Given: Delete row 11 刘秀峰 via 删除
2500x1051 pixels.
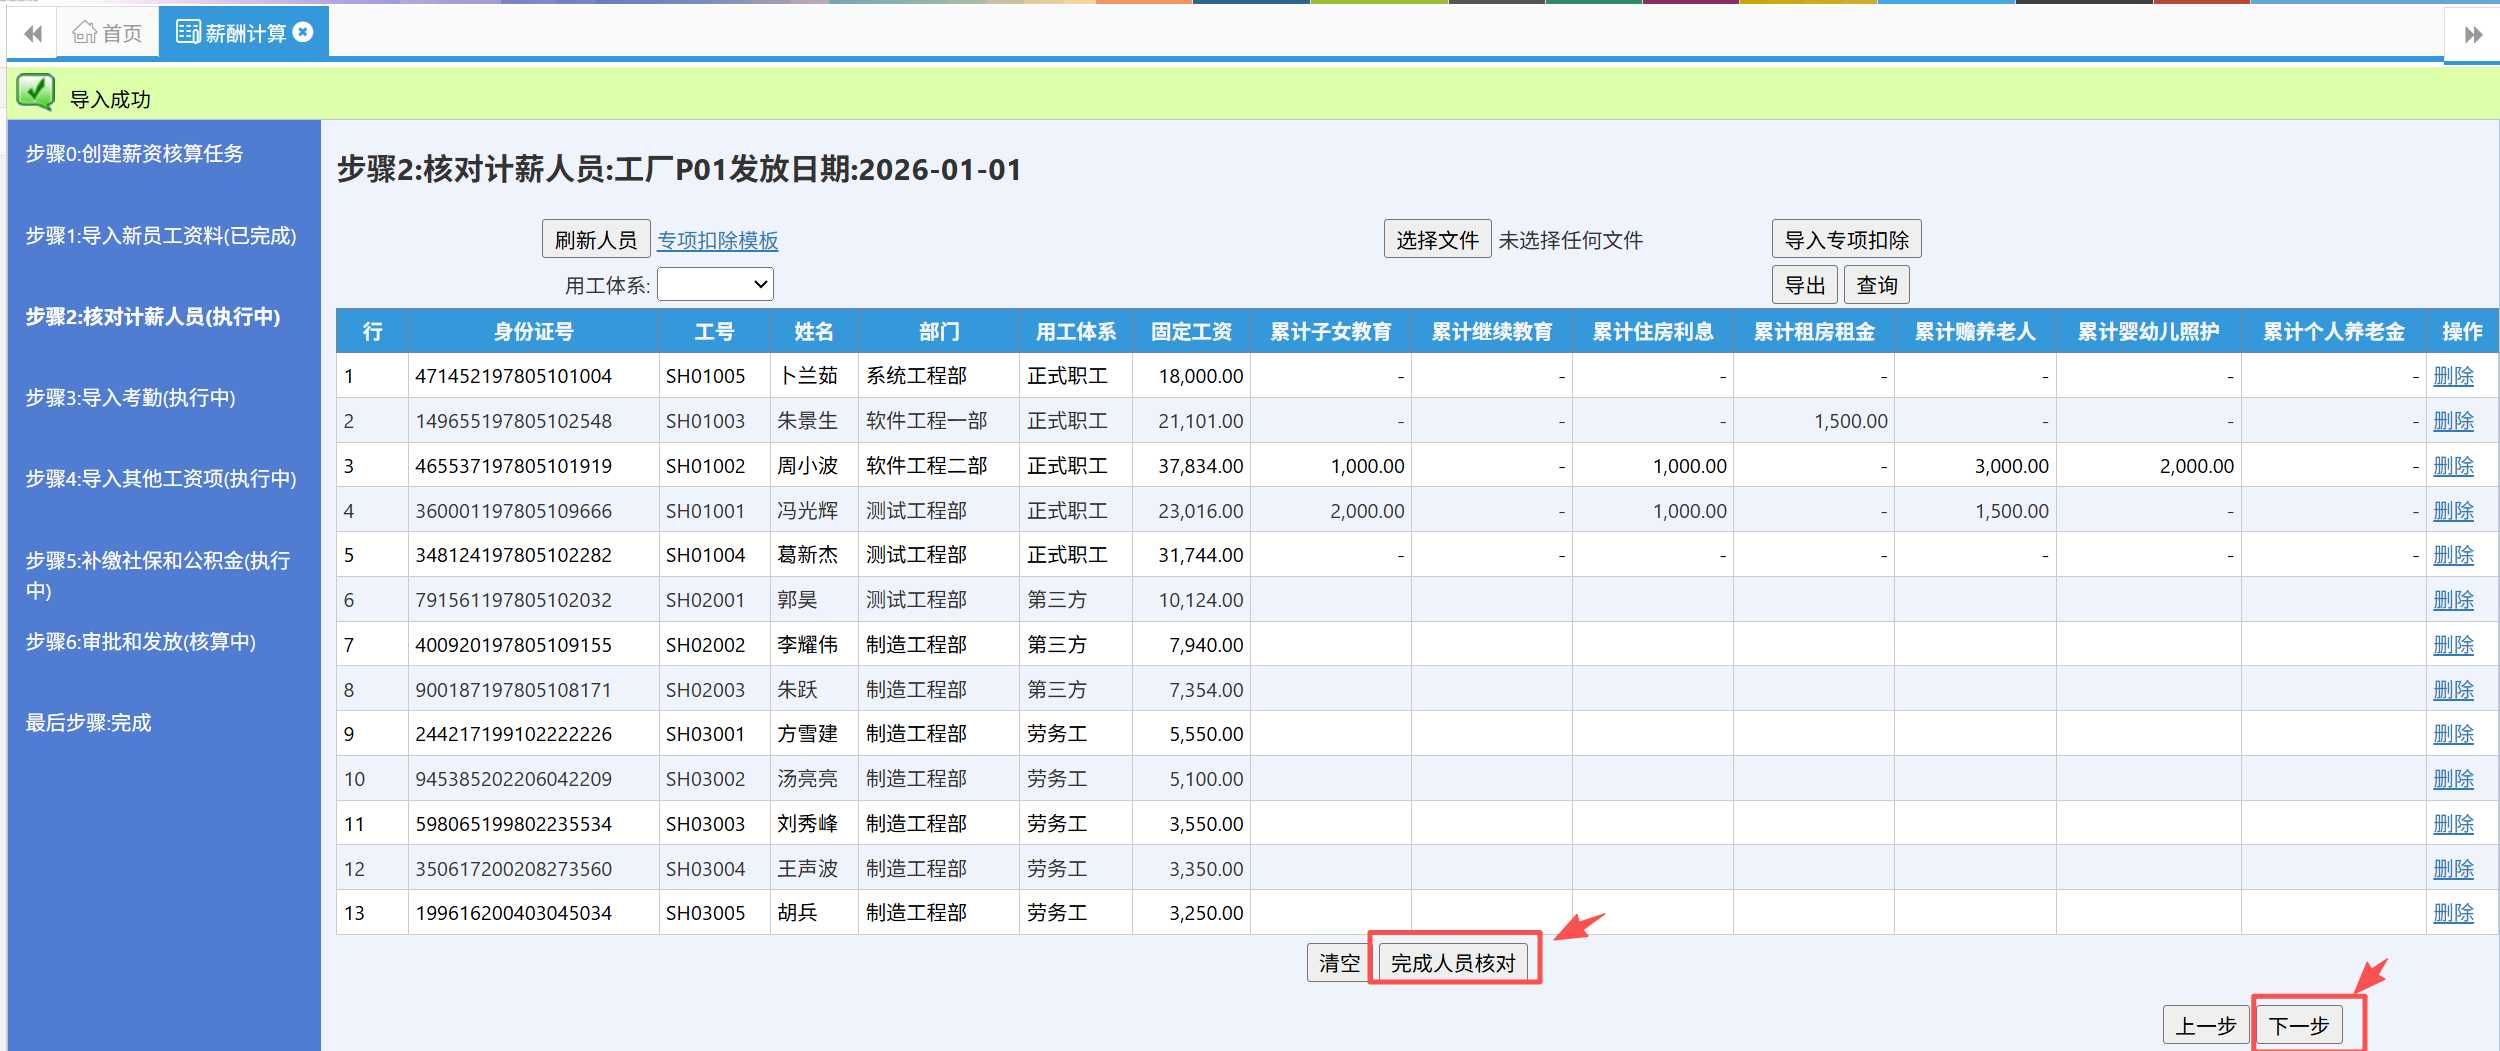Looking at the screenshot, I should point(2453,824).
